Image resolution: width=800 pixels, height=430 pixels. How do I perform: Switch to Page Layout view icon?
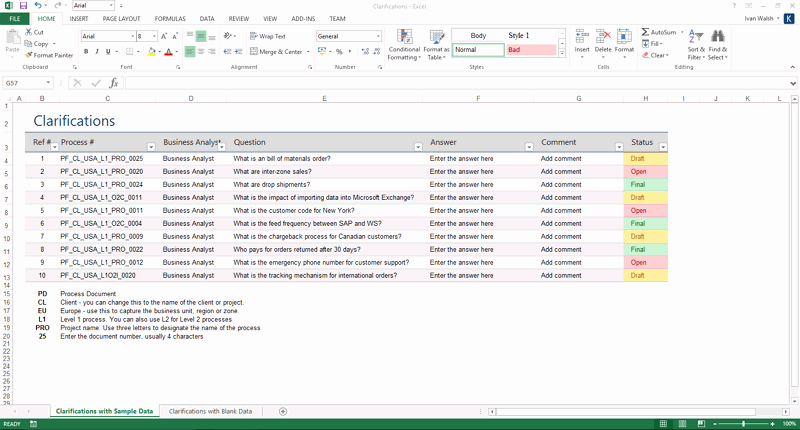[x=682, y=424]
